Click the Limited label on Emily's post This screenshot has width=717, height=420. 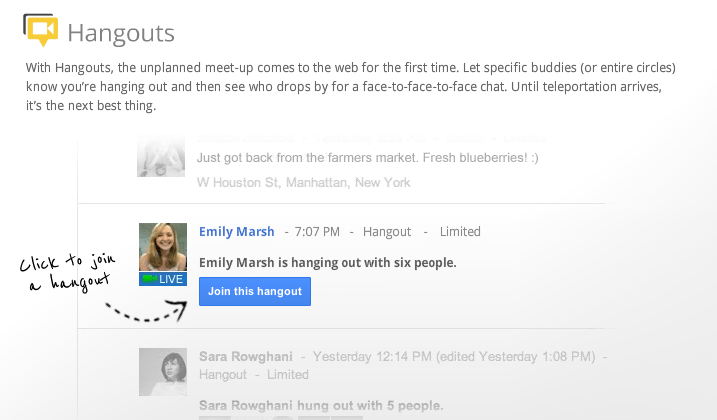(x=460, y=232)
